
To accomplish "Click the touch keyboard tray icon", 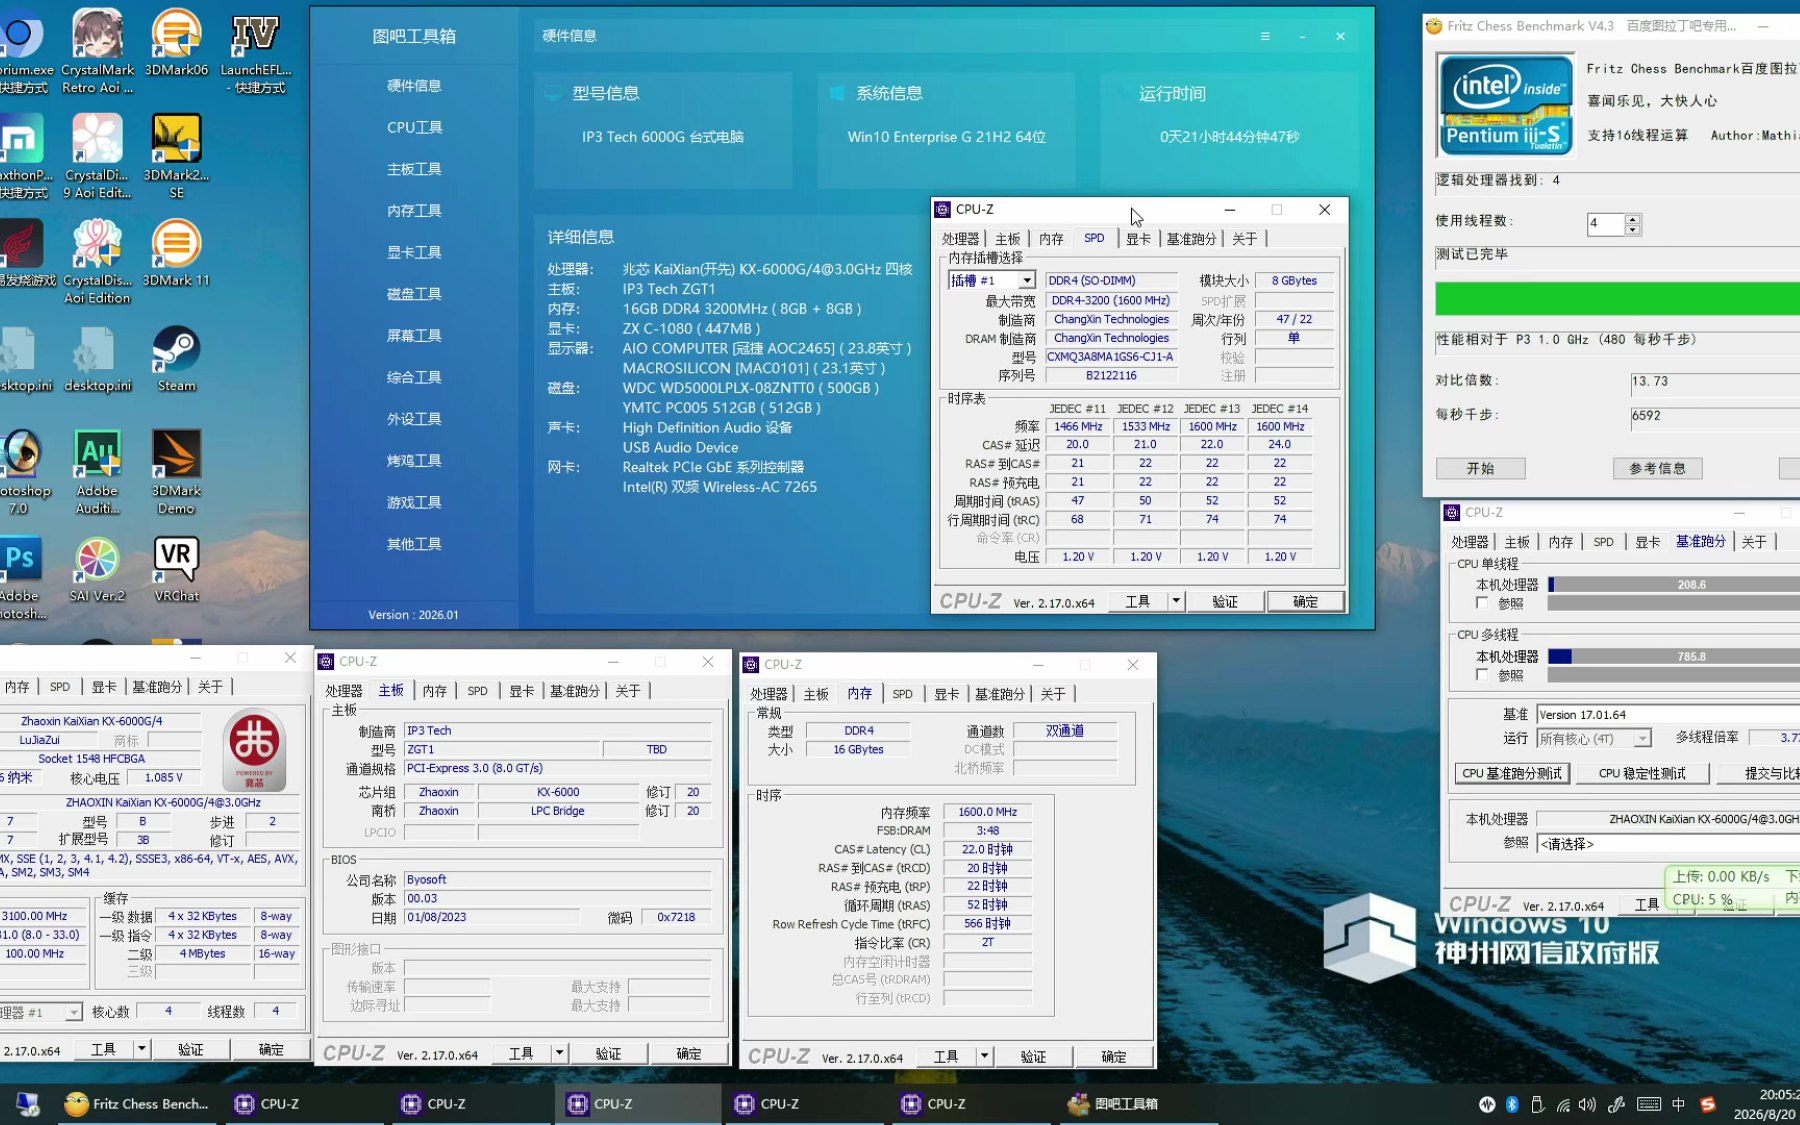I will [x=1649, y=1104].
